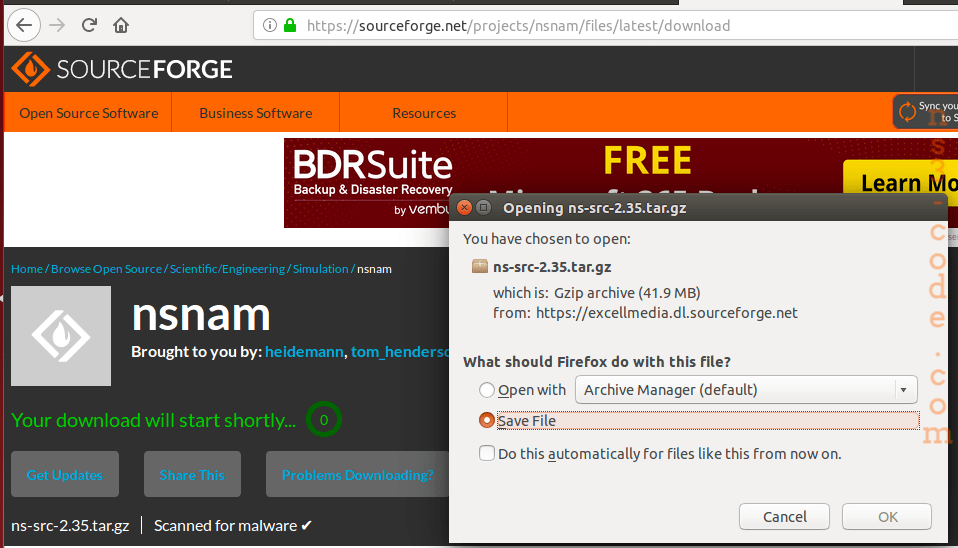
Task: Open the Resources menu
Action: pos(424,113)
